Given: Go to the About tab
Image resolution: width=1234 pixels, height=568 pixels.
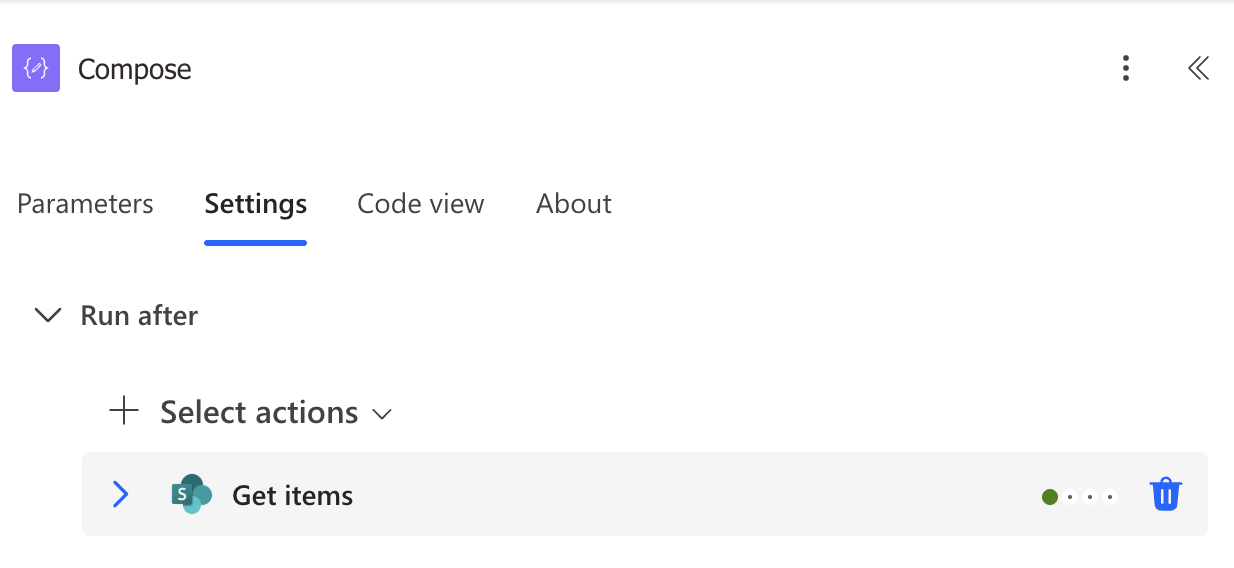Looking at the screenshot, I should 574,204.
